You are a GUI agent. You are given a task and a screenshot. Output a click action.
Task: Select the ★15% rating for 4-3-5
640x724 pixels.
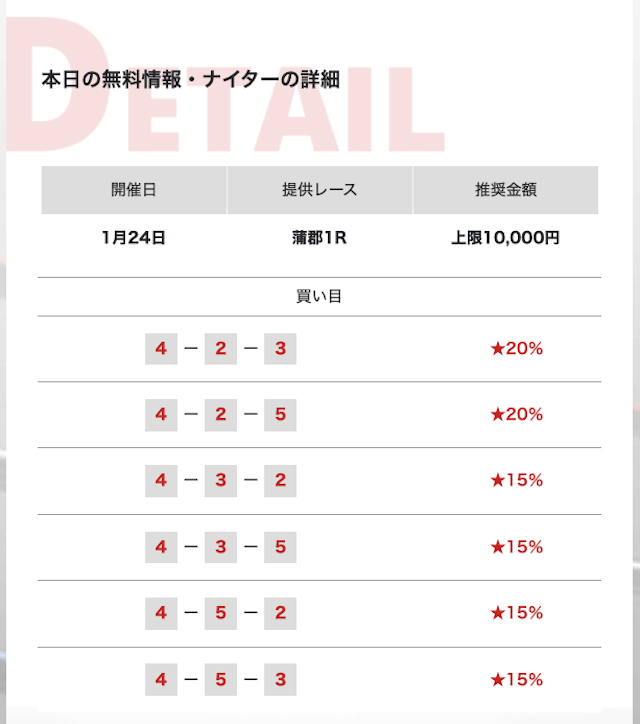click(517, 547)
